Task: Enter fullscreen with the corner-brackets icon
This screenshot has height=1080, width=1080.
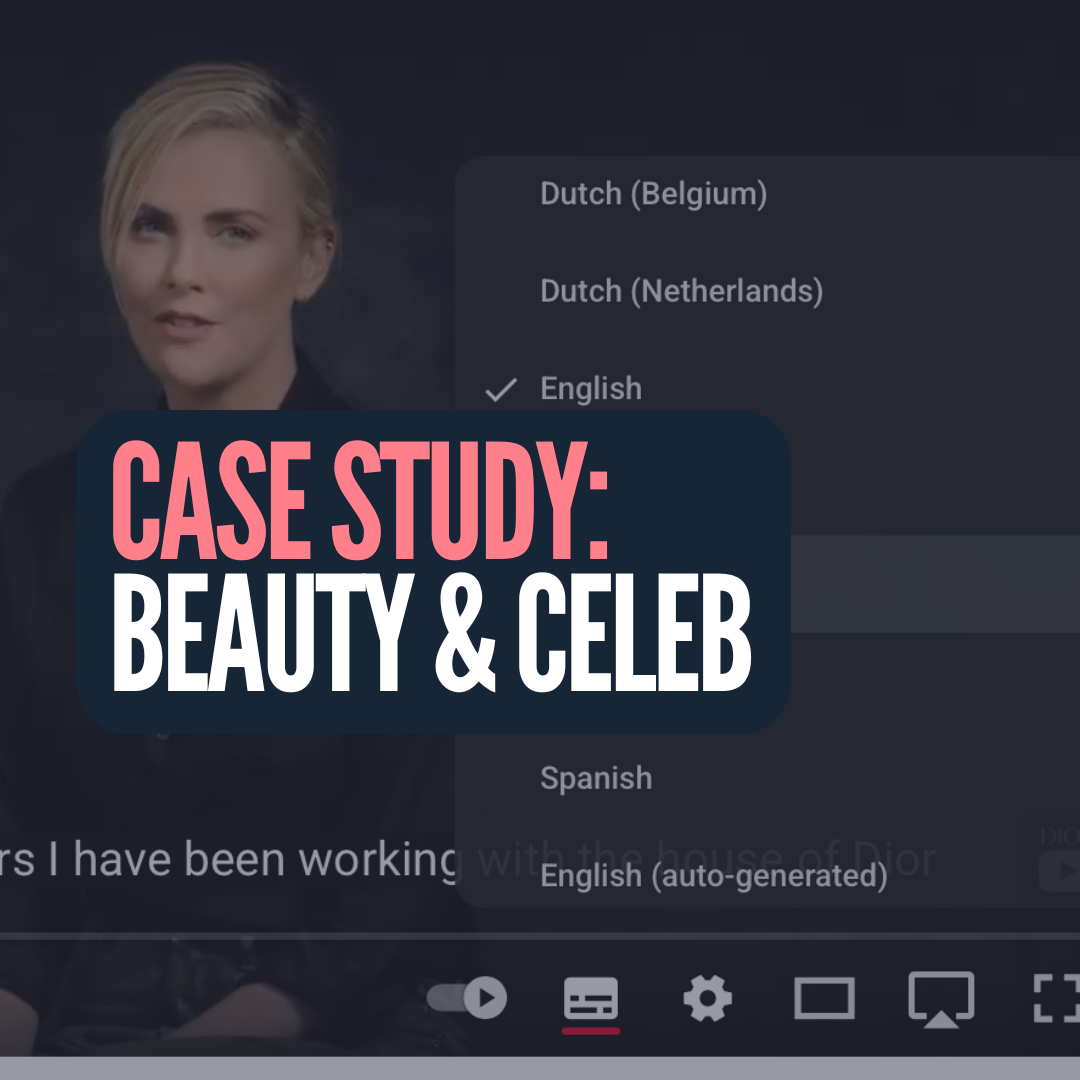Action: pos(1057,997)
